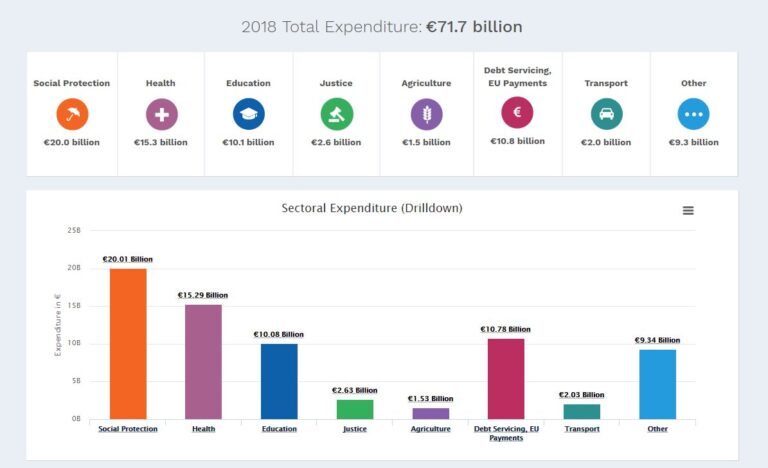
Task: Click the €20.01 Billion data label
Action: click(127, 259)
